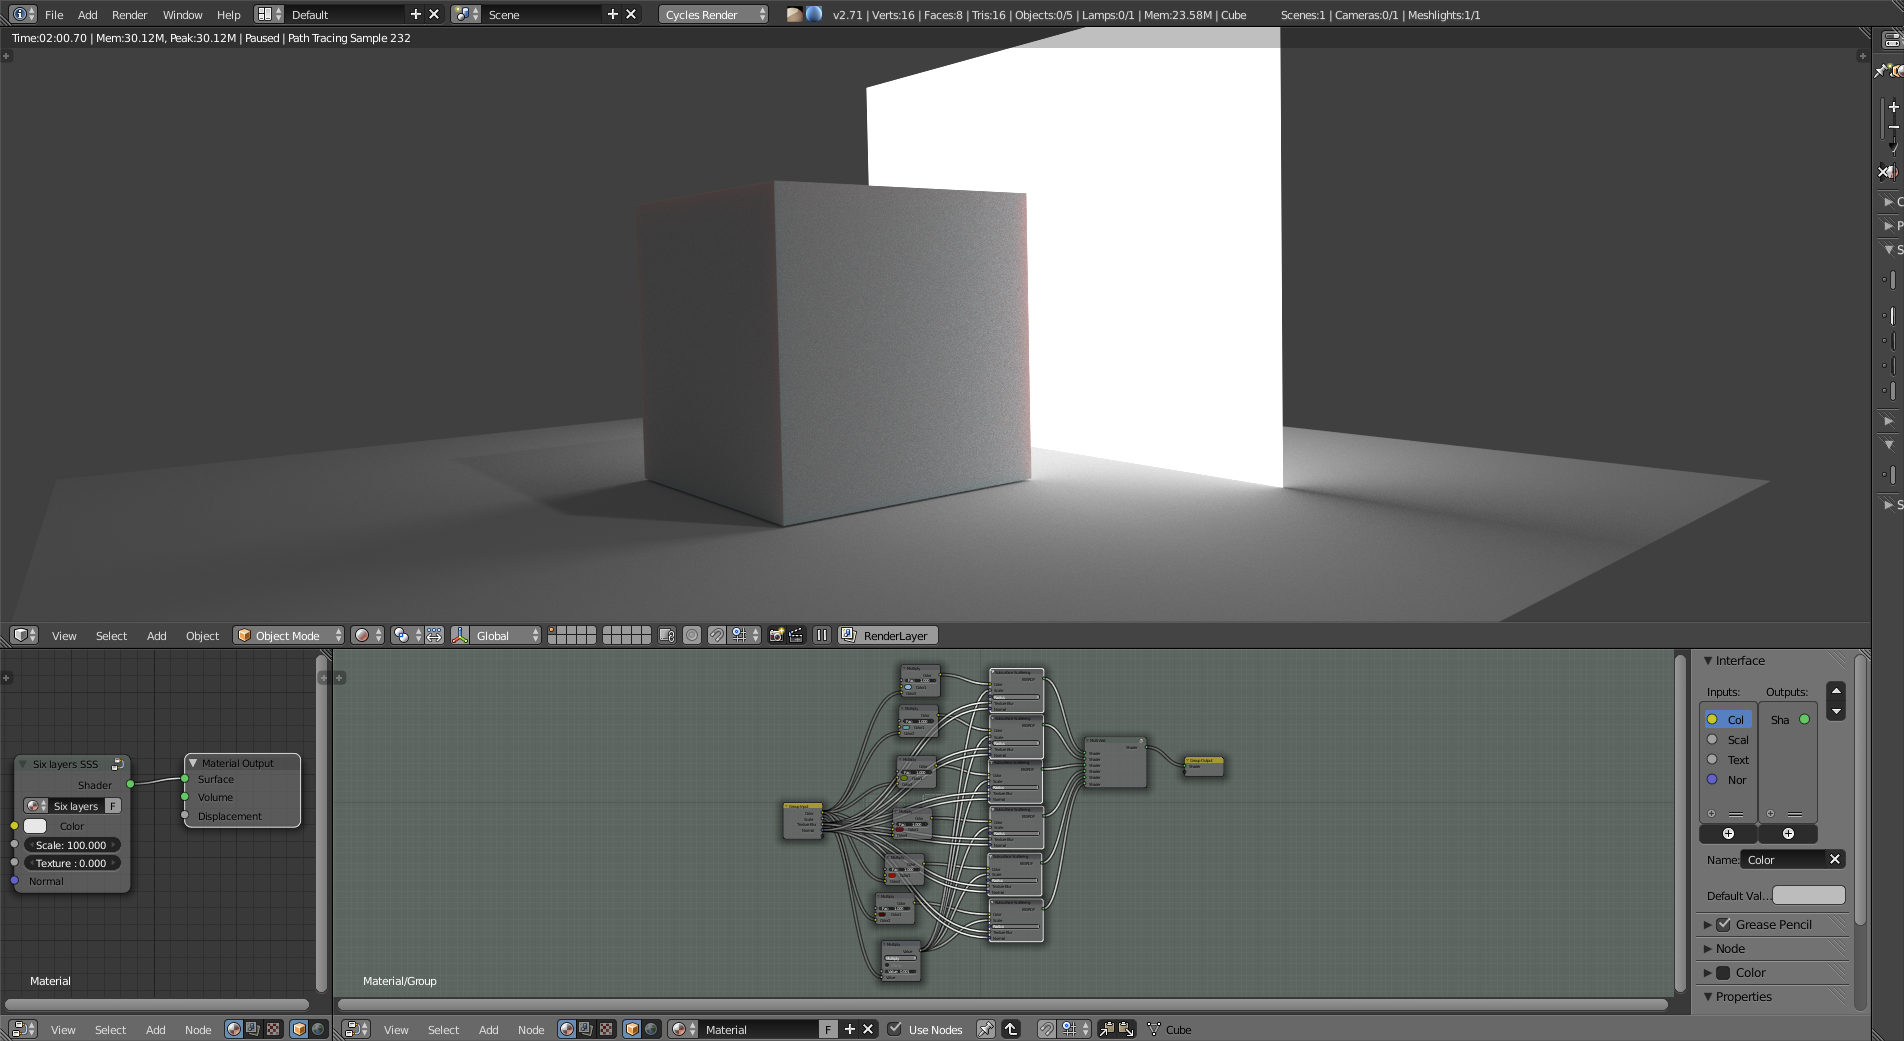The height and width of the screenshot is (1041, 1904).
Task: Toggle fake user F on Six layers
Action: pos(113,806)
